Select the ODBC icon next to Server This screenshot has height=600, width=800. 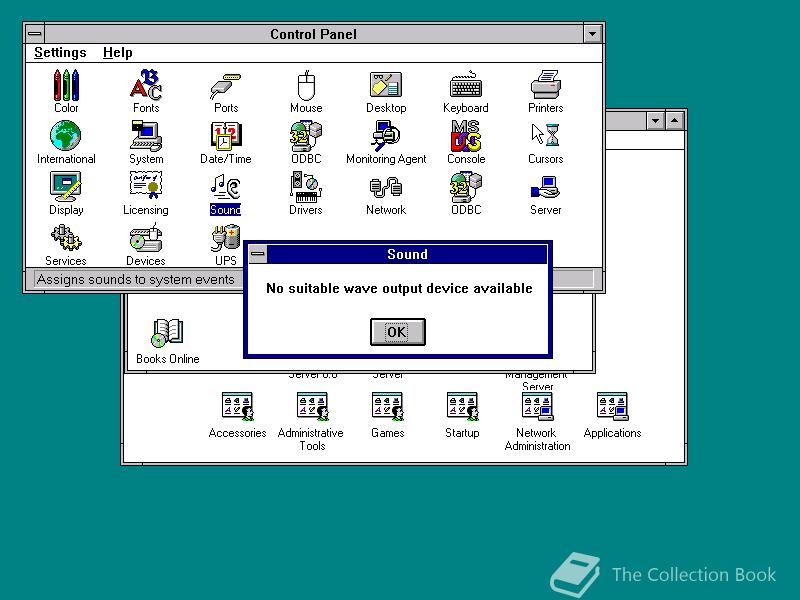click(x=466, y=193)
